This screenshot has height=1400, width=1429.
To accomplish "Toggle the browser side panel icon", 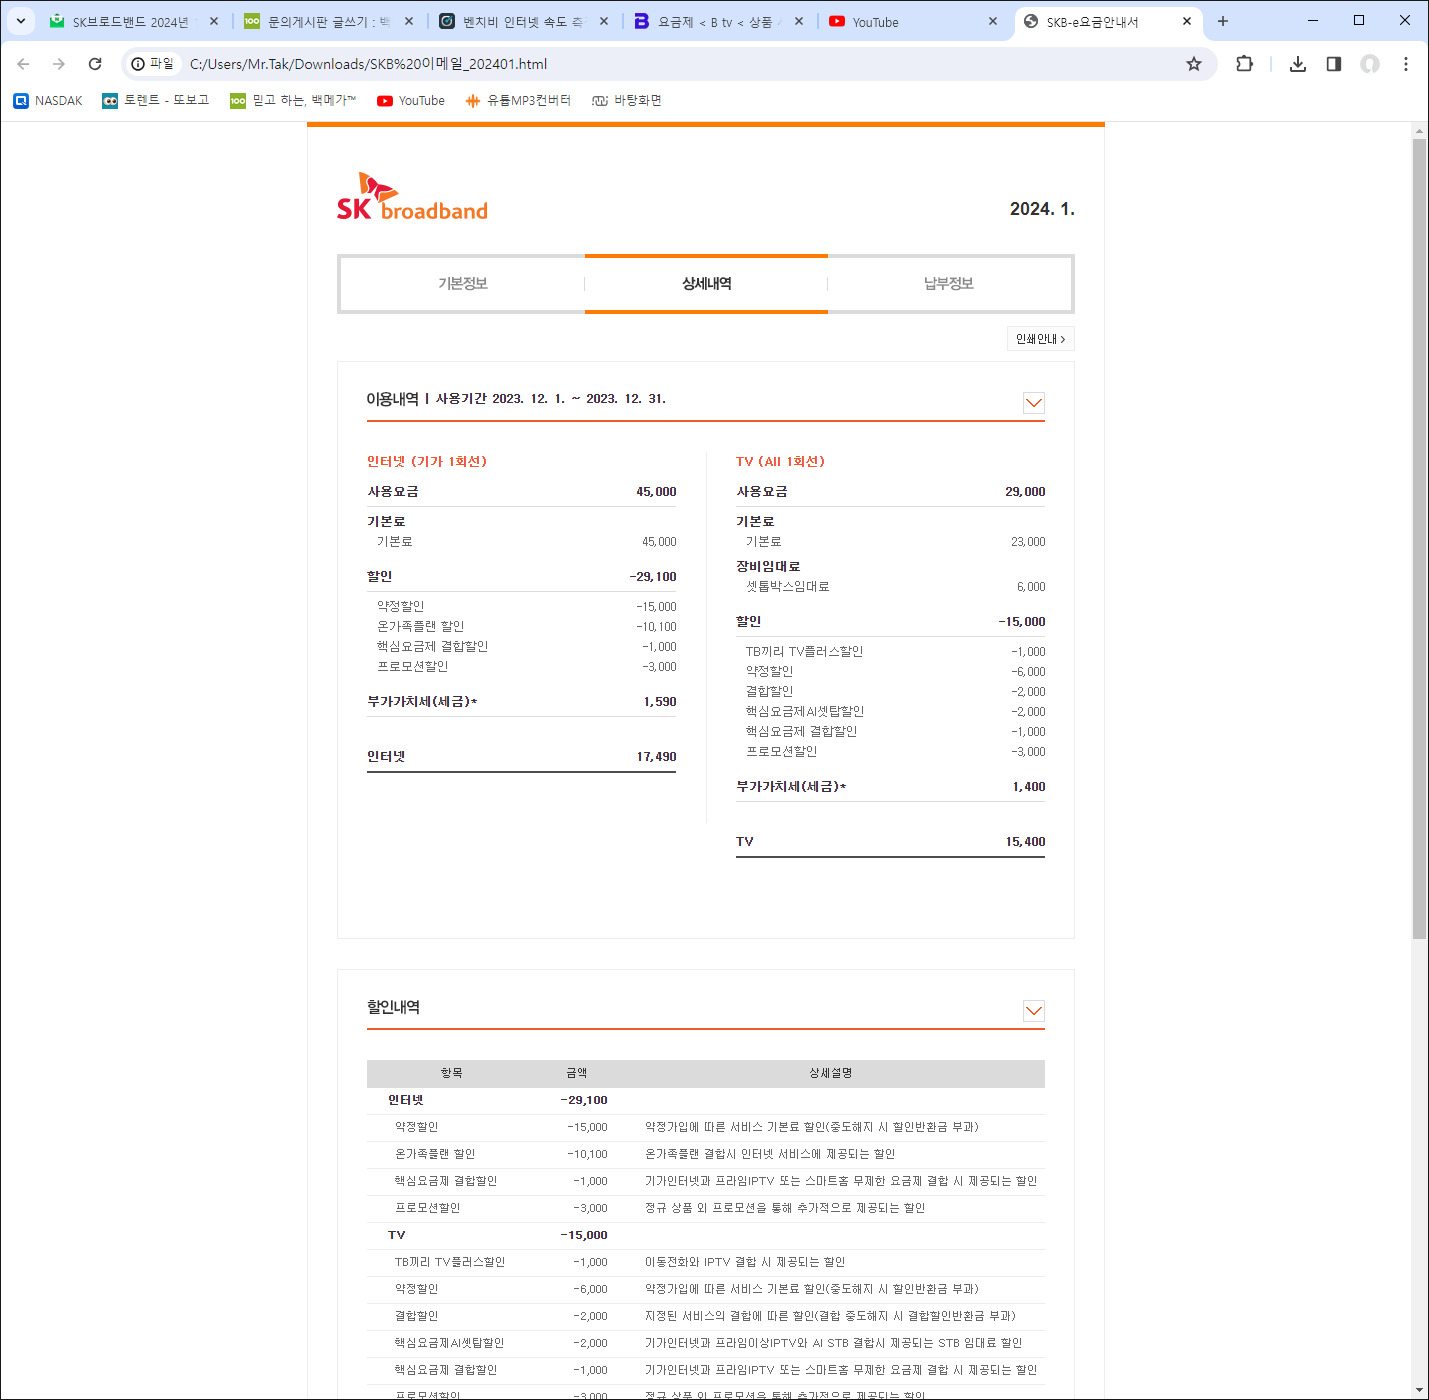I will point(1333,64).
